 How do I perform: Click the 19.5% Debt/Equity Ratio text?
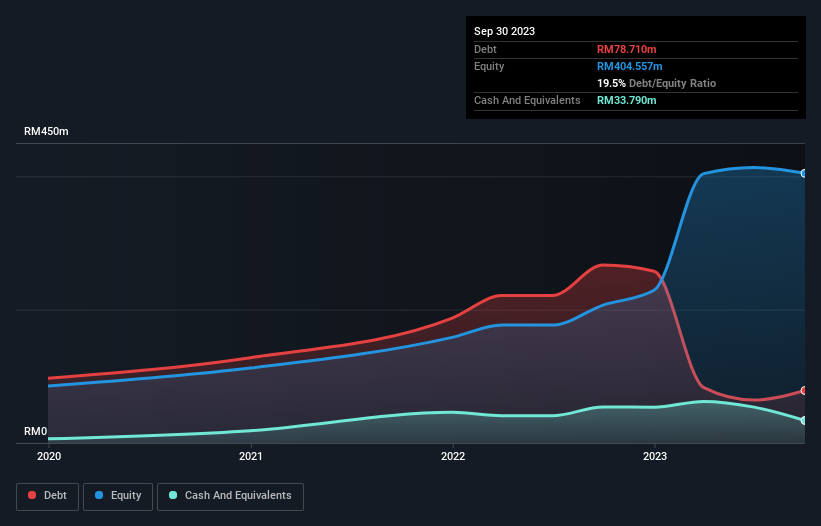pos(656,83)
